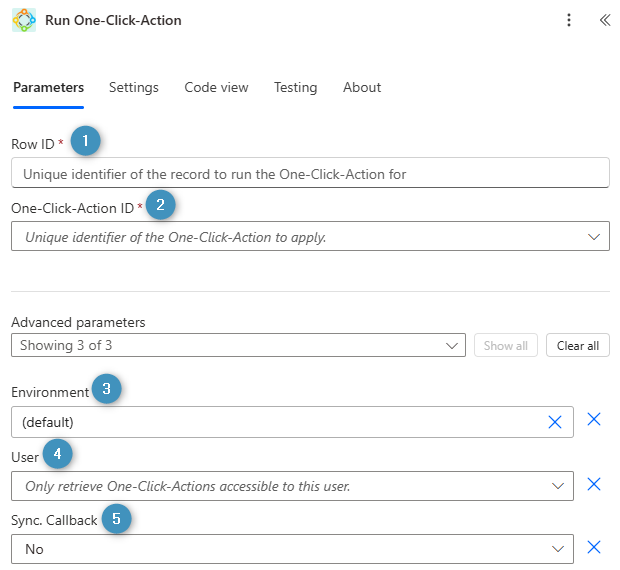
Task: Click the Run One-Click-Action connector icon
Action: (x=24, y=20)
